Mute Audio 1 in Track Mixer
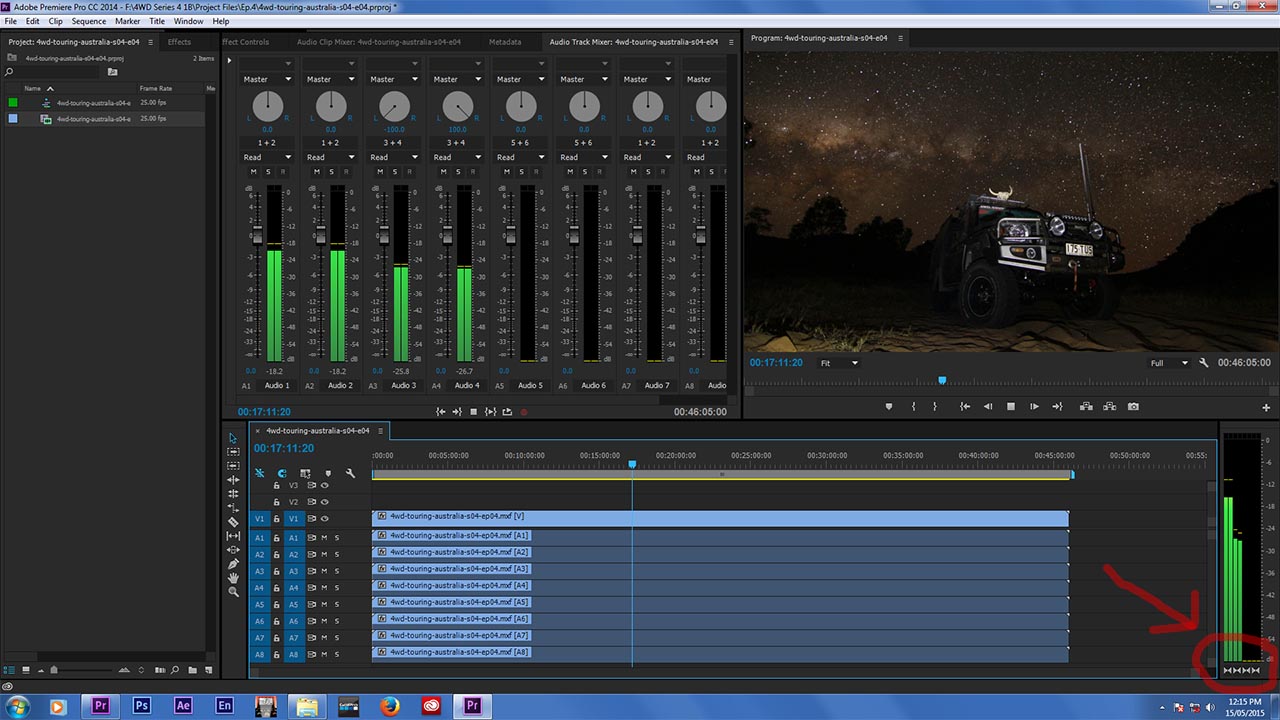Image resolution: width=1280 pixels, height=720 pixels. click(x=253, y=172)
